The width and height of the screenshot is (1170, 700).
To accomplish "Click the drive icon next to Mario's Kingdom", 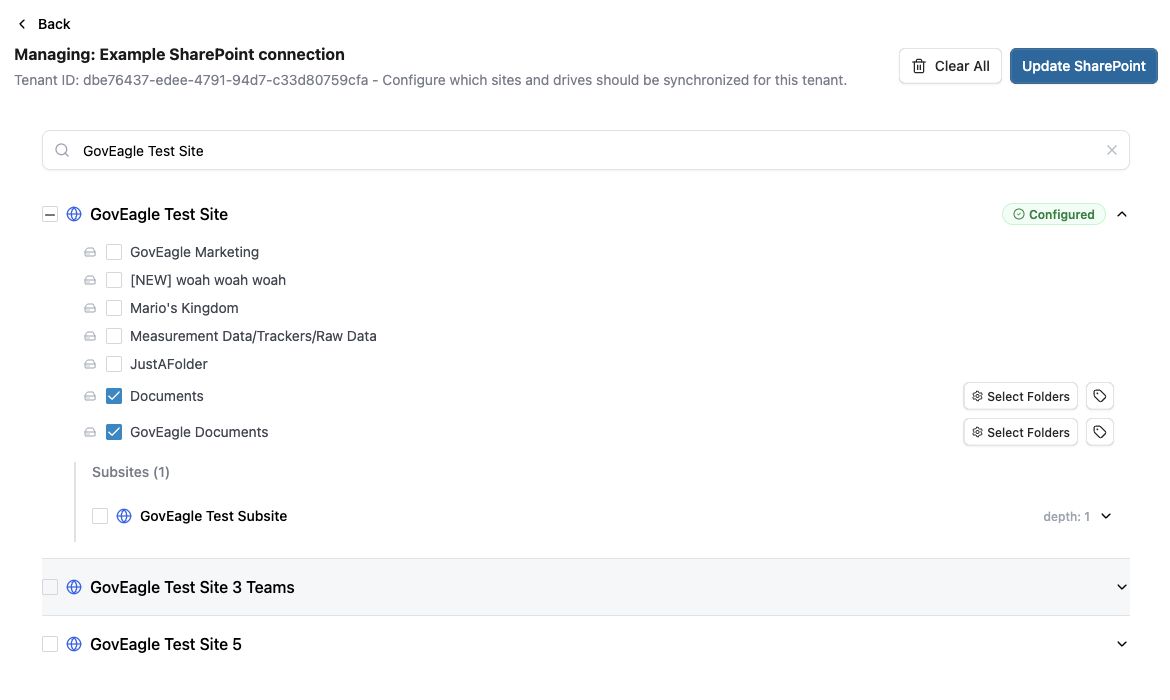I will coord(90,308).
